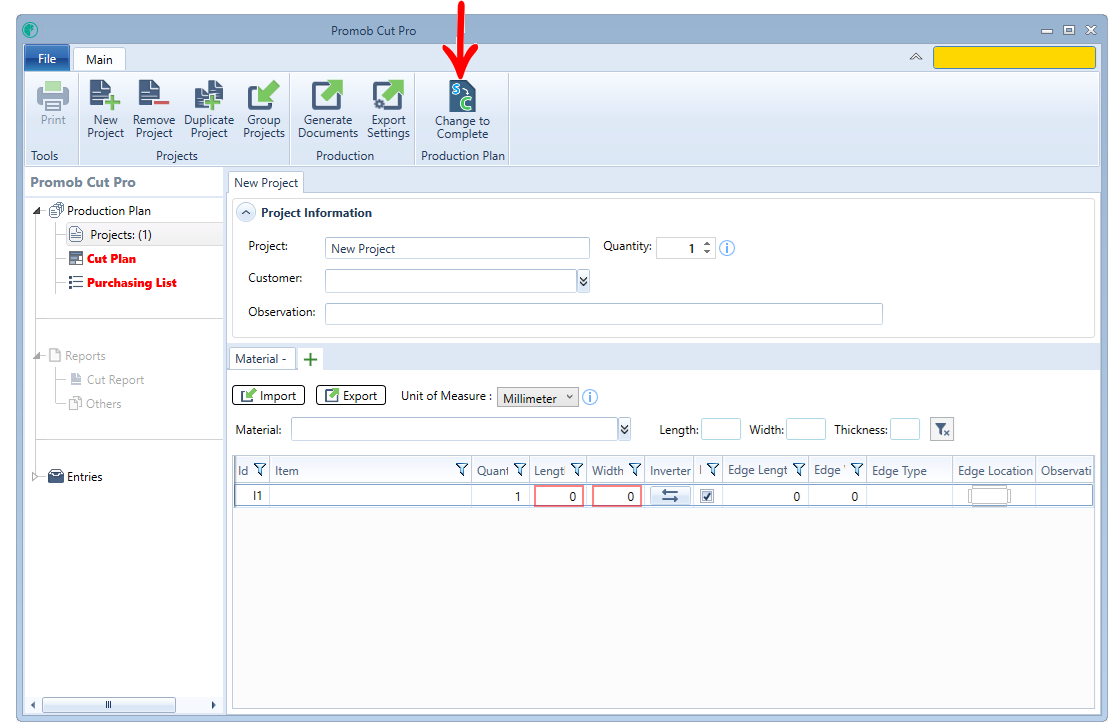Collapse the Reports tree node
This screenshot has width=1113, height=728.
click(38, 355)
